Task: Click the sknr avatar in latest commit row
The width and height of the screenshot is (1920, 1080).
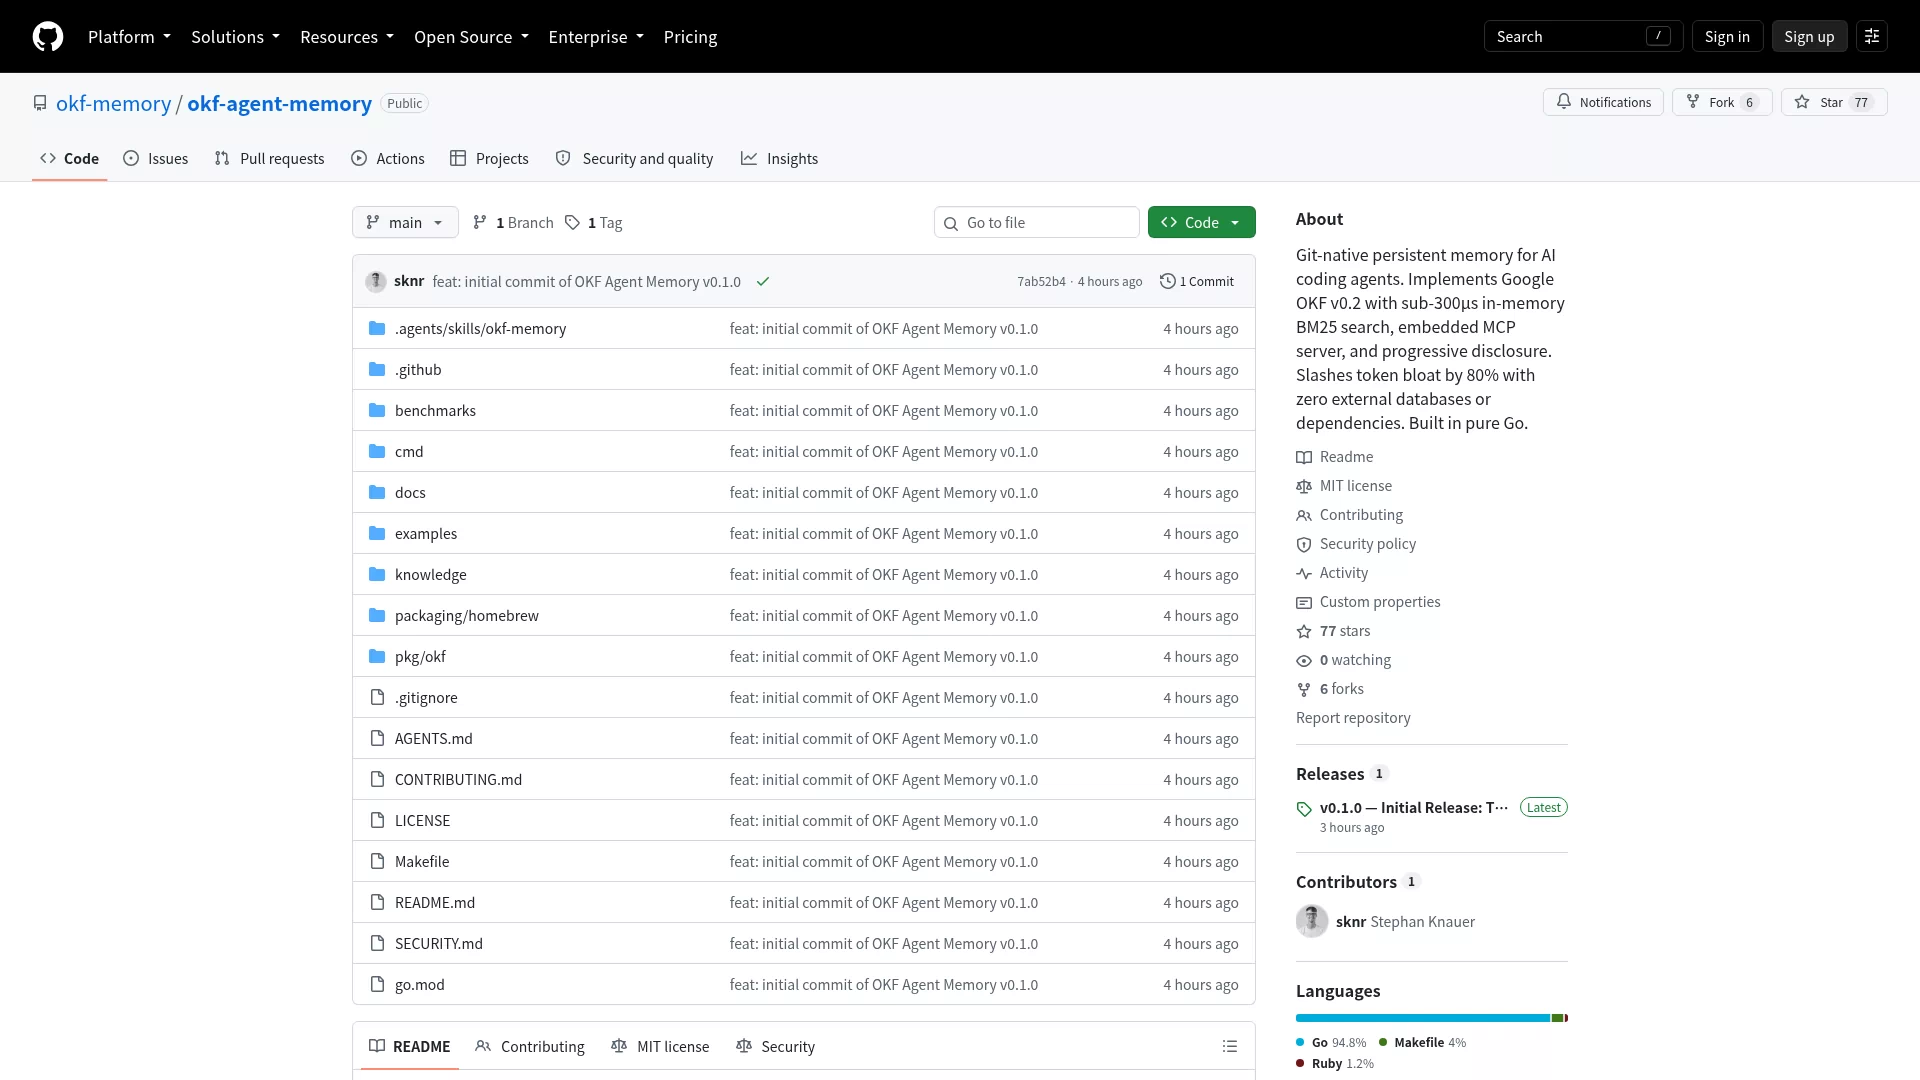Action: 376,282
